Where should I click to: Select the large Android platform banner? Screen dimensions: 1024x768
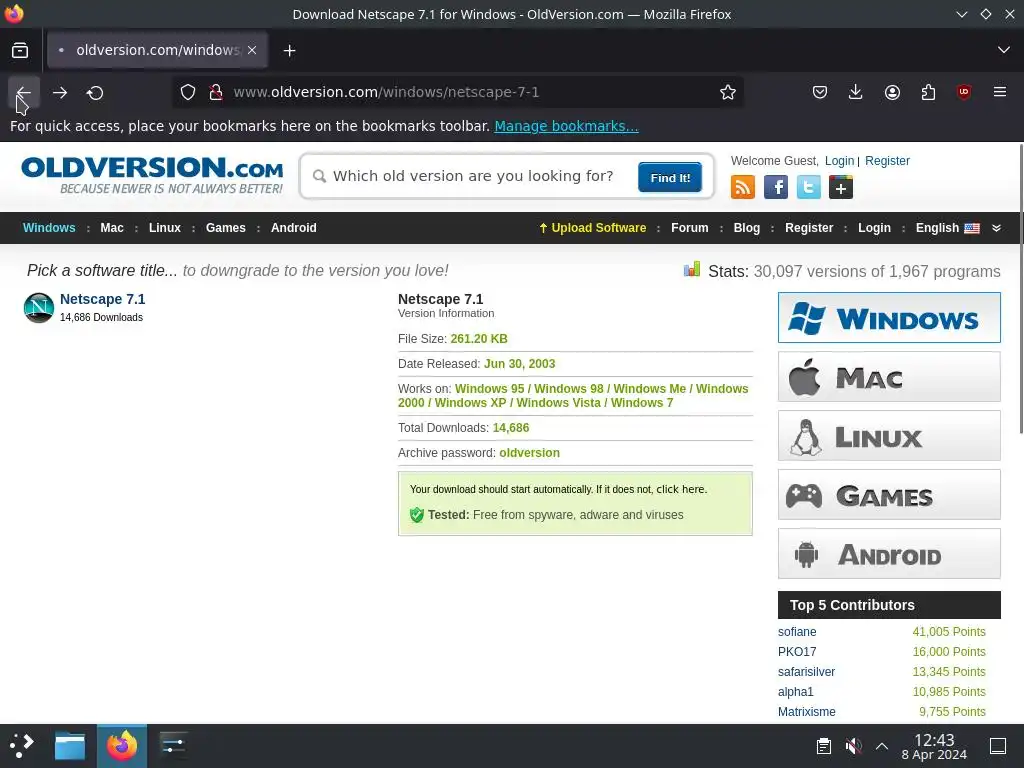click(889, 554)
